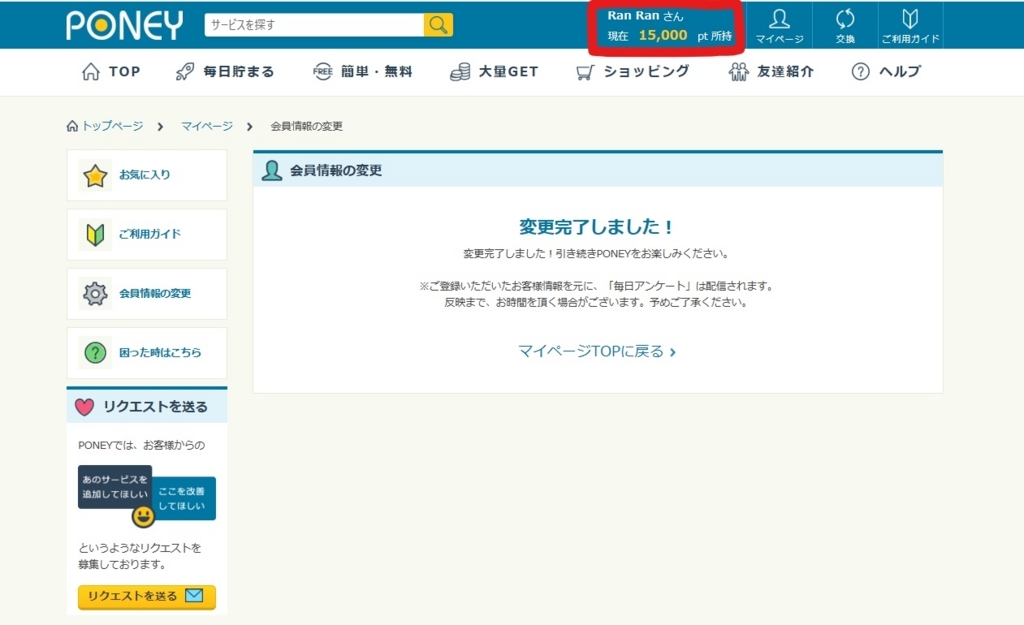
Task: Click the envelope icon on request button
Action: (194, 595)
